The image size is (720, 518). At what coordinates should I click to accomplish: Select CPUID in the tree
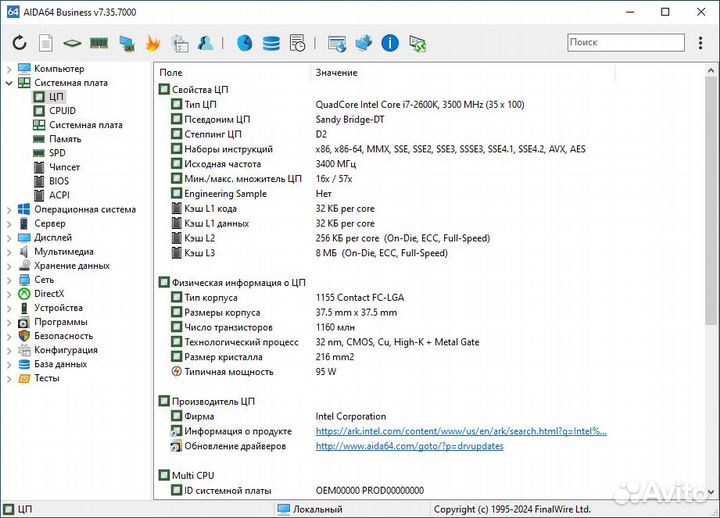click(55, 111)
